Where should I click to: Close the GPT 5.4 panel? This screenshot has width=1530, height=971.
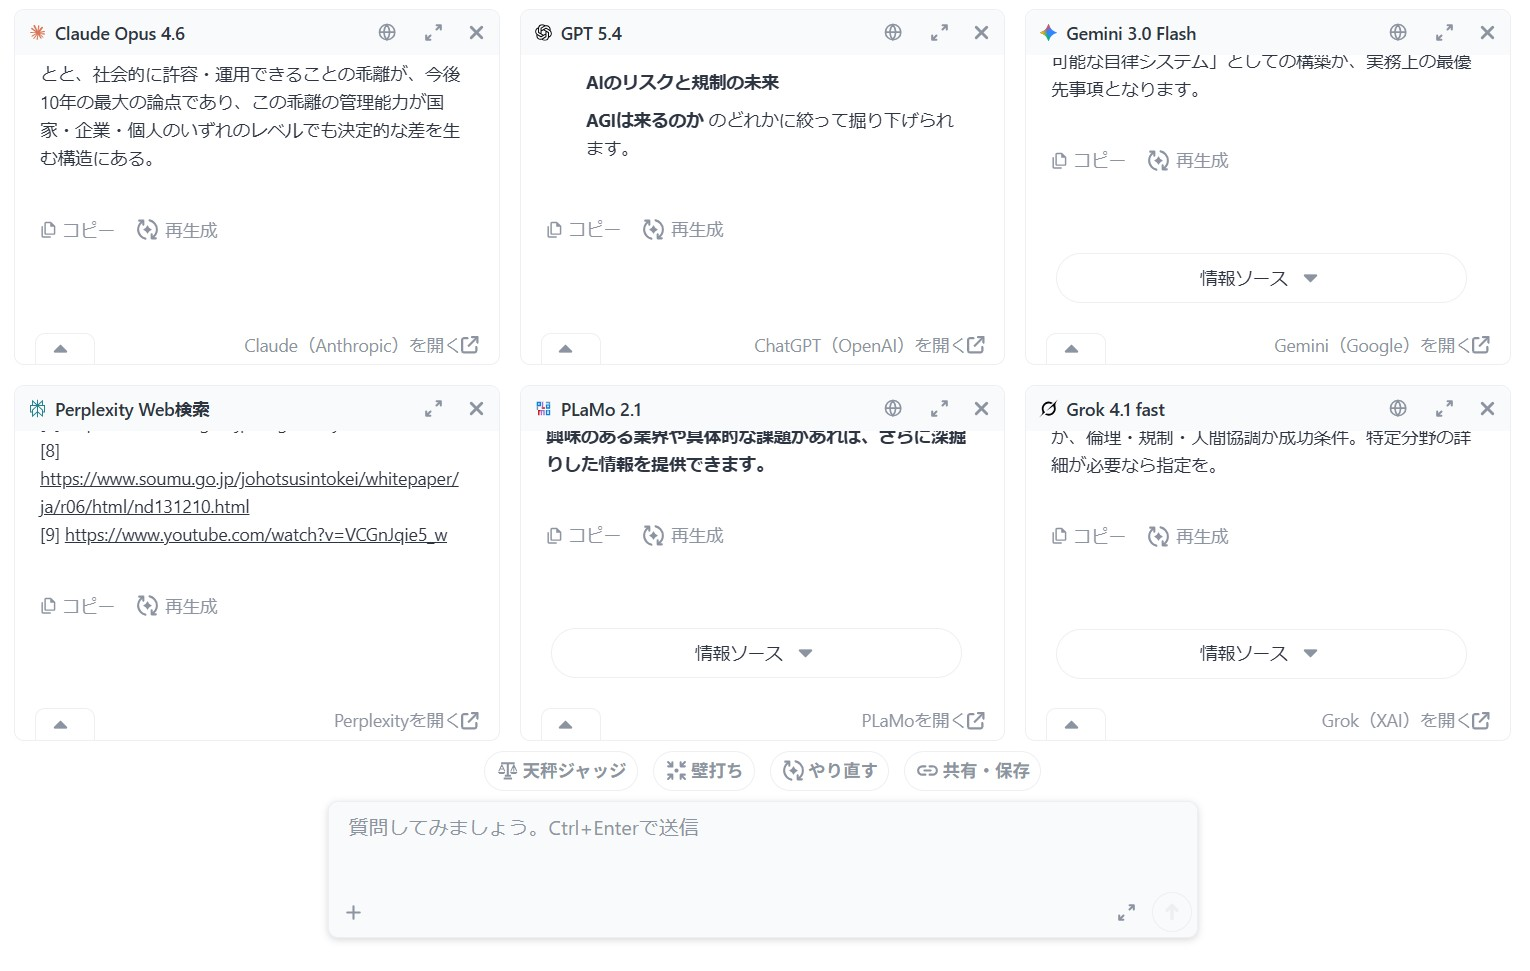[982, 33]
